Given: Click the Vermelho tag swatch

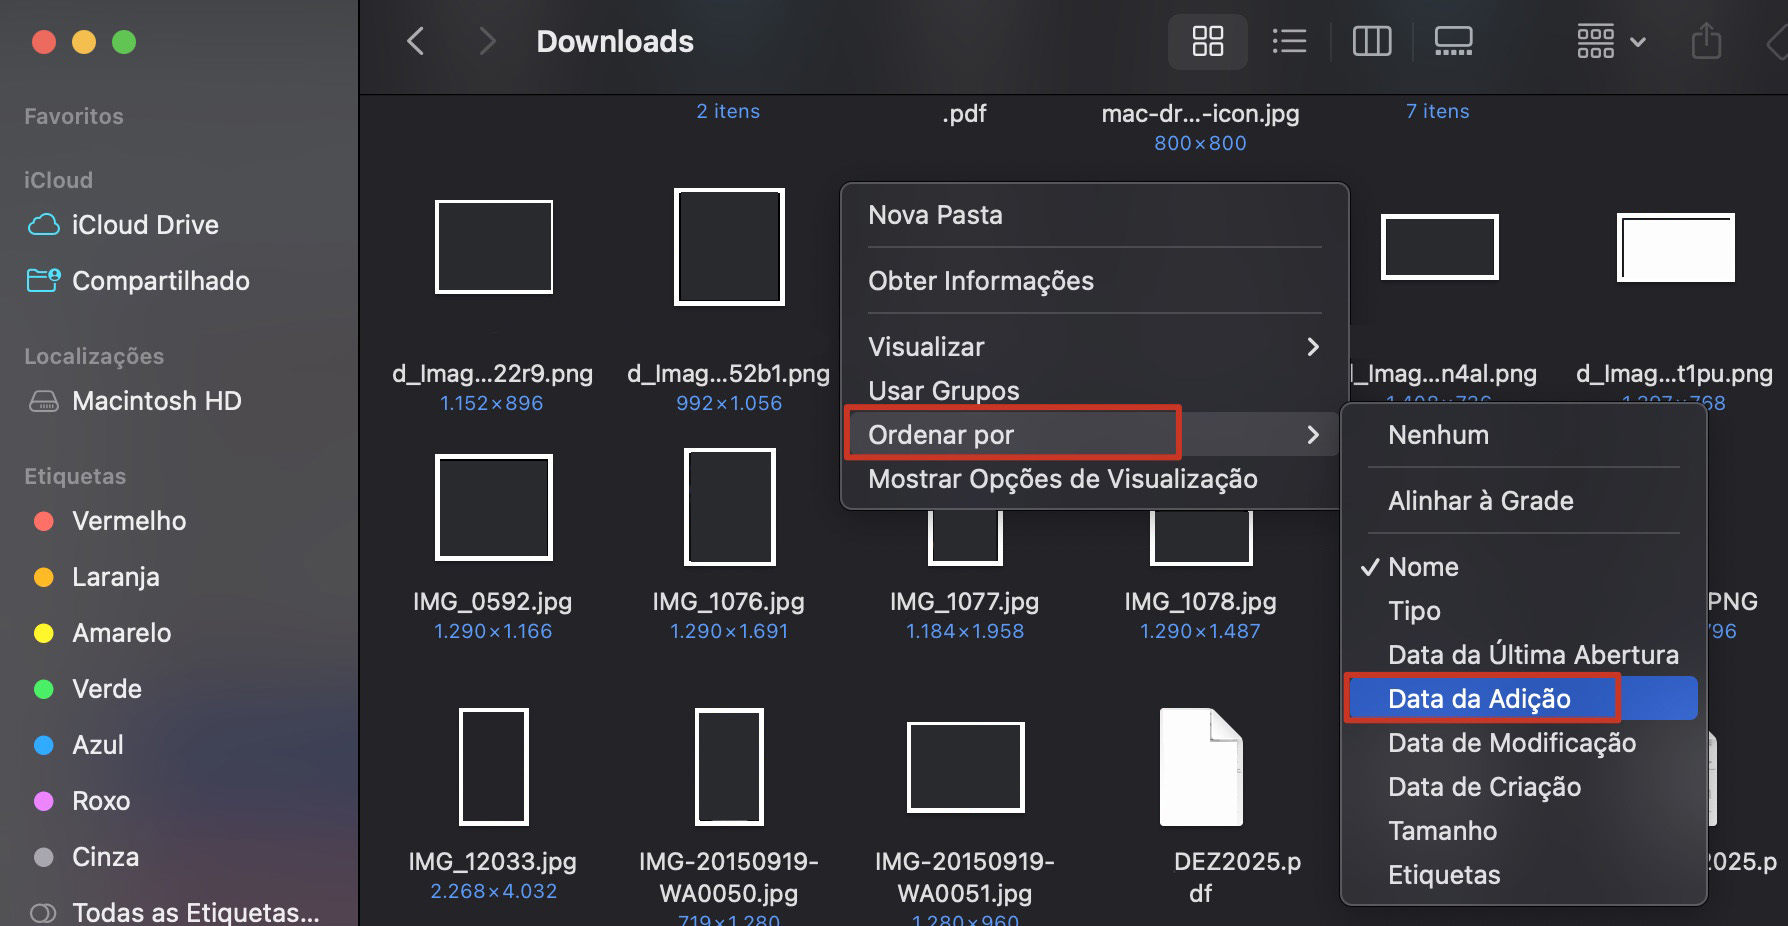Looking at the screenshot, I should pyautogui.click(x=42, y=520).
